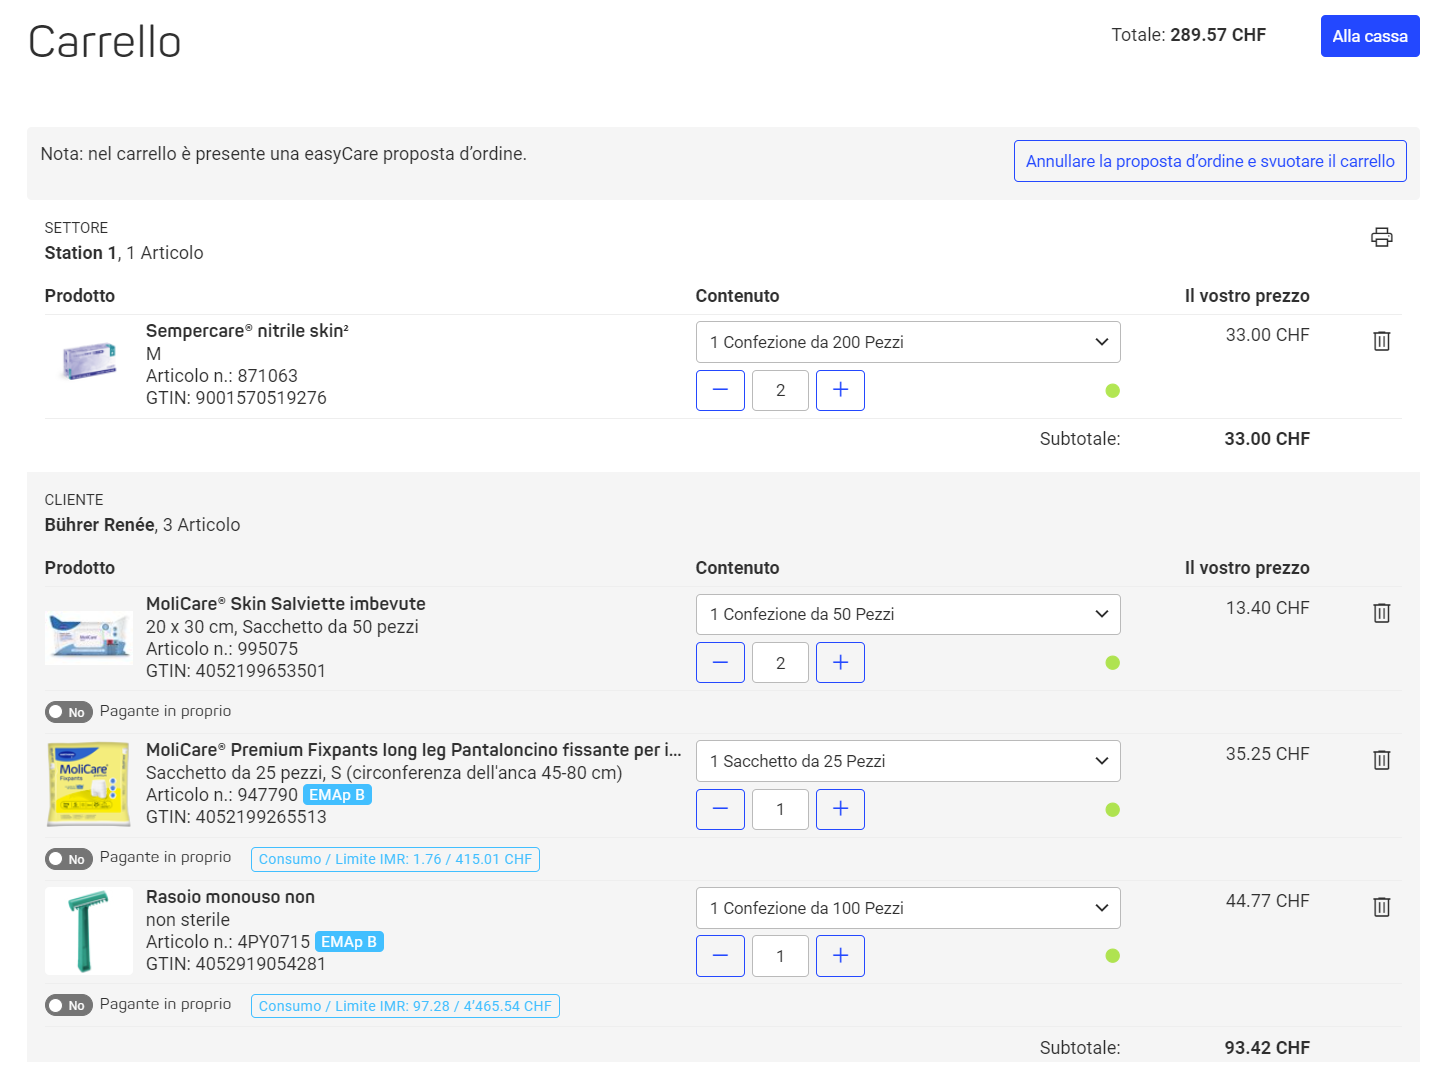Open the 200 Pezzi content dropdown
Viewport: 1433px width, 1071px height.
click(x=908, y=342)
